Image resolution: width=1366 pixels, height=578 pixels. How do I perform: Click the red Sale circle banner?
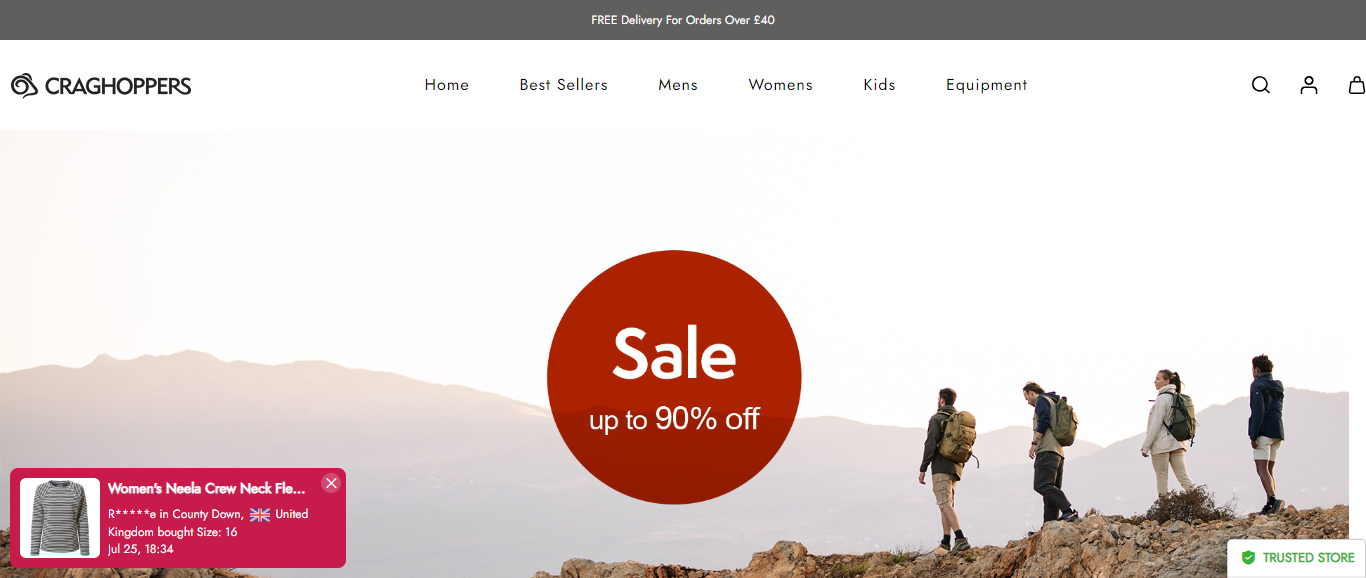pyautogui.click(x=674, y=377)
